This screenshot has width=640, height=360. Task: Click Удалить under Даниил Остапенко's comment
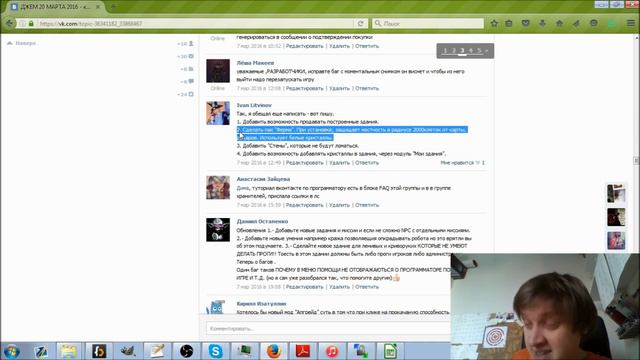340,287
